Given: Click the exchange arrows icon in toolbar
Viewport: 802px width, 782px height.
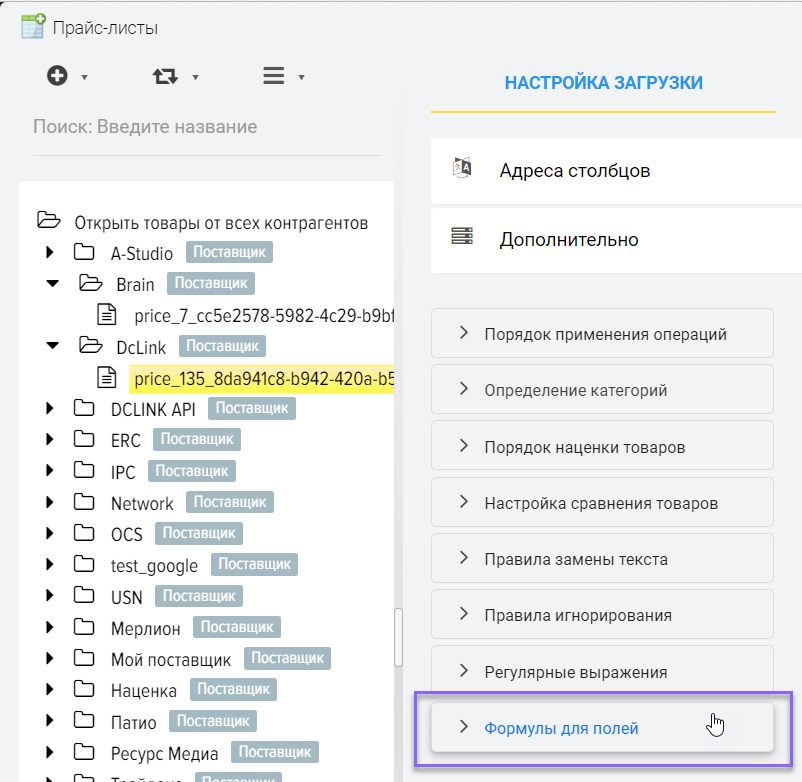Looking at the screenshot, I should tap(165, 76).
